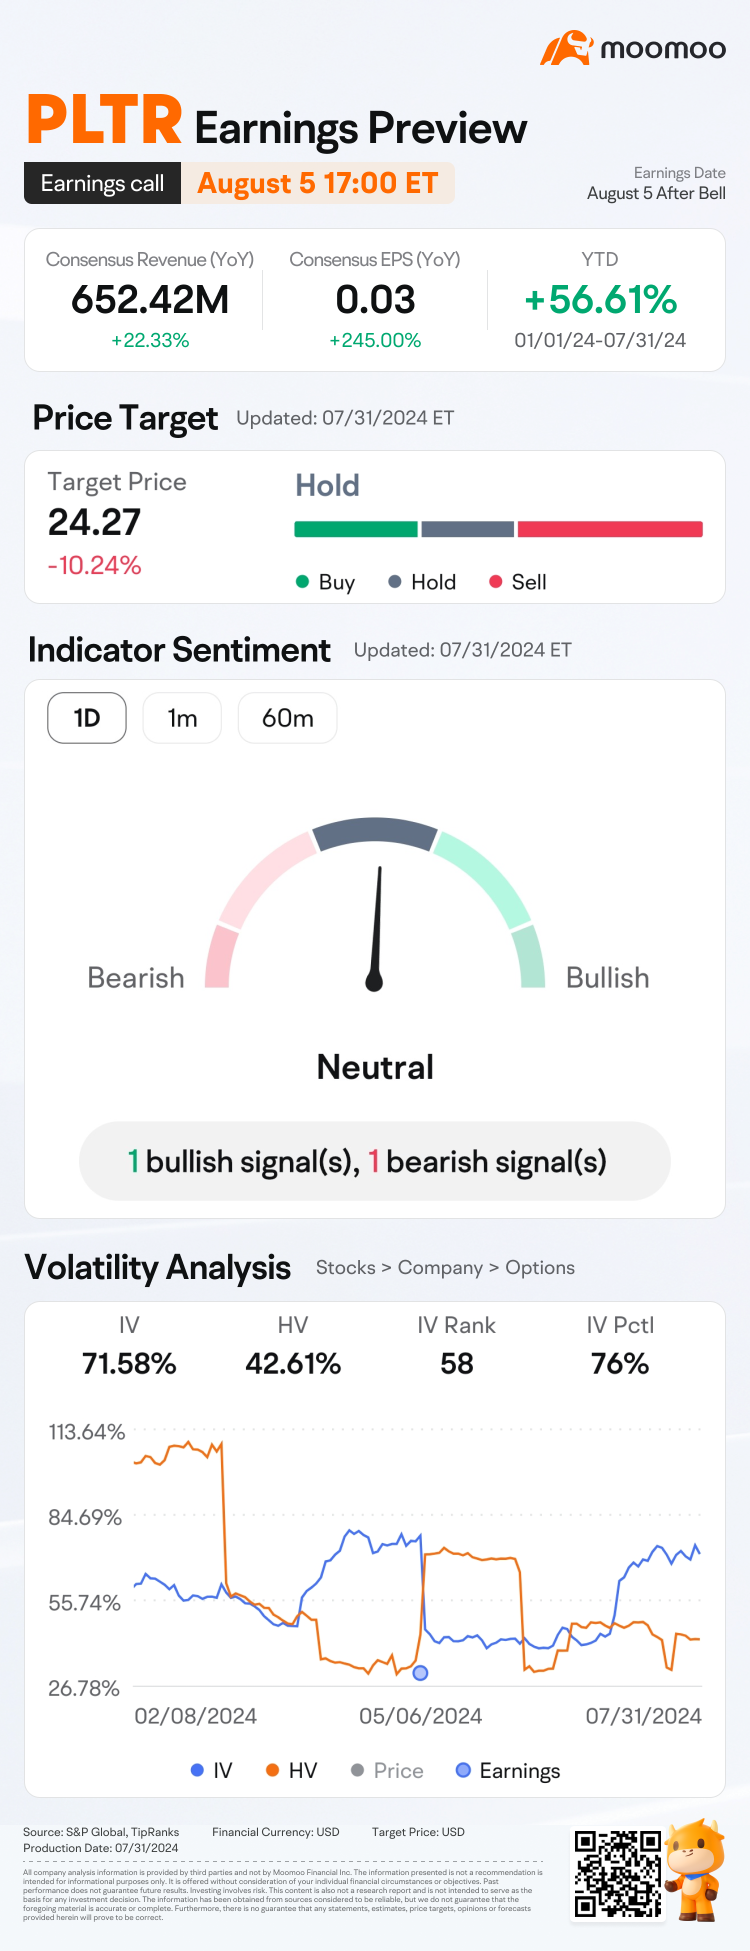Screen dimensions: 750x1951
Task: Toggle the HV series in the chart legend
Action: pos(291,1770)
